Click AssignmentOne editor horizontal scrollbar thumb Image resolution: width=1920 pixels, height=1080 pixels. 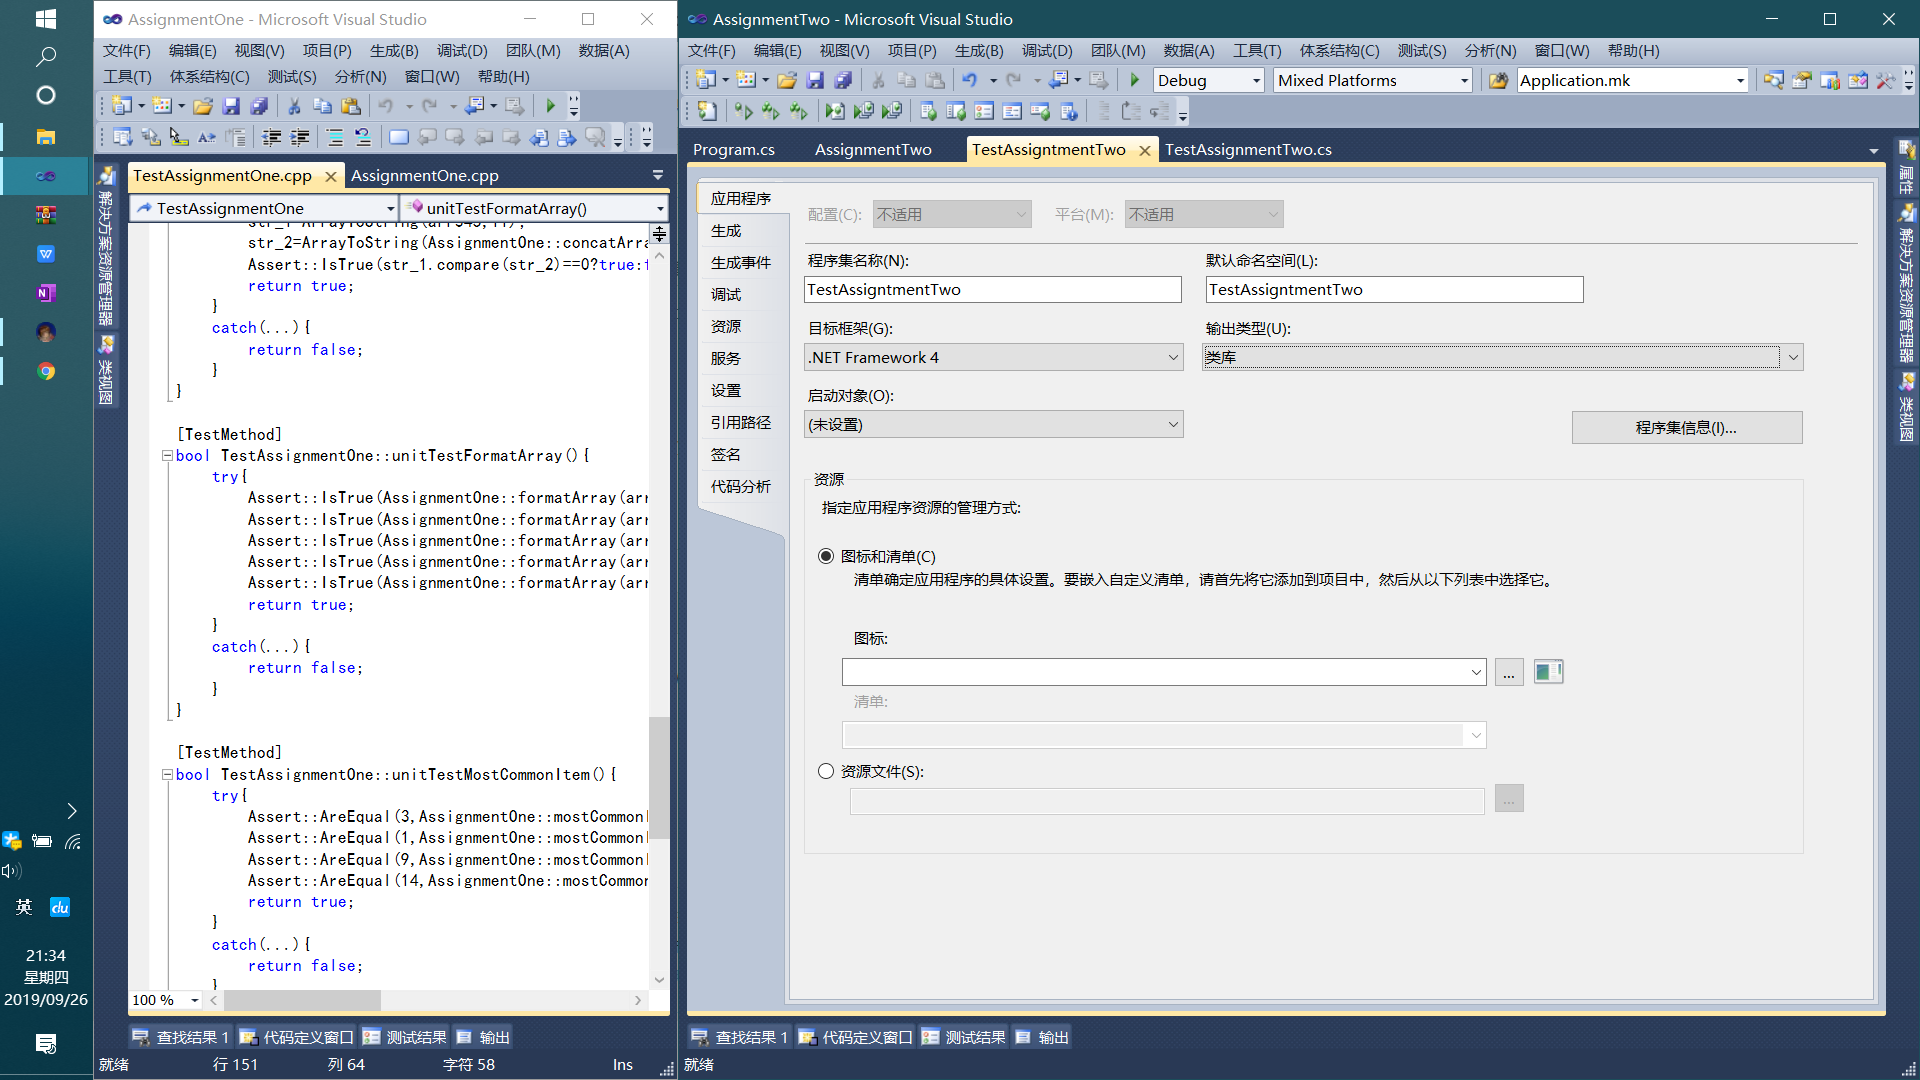coord(302,1000)
